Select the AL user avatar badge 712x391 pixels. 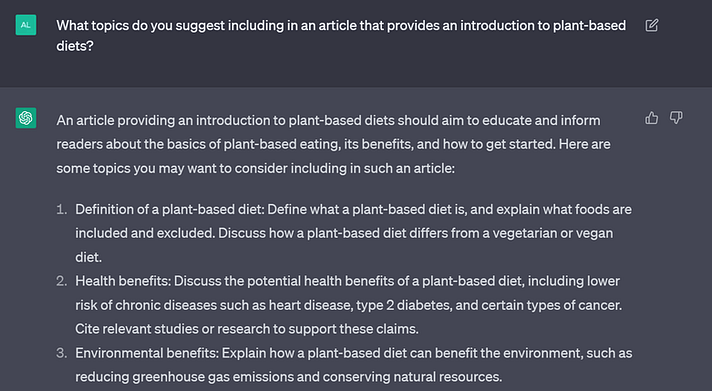click(x=26, y=25)
